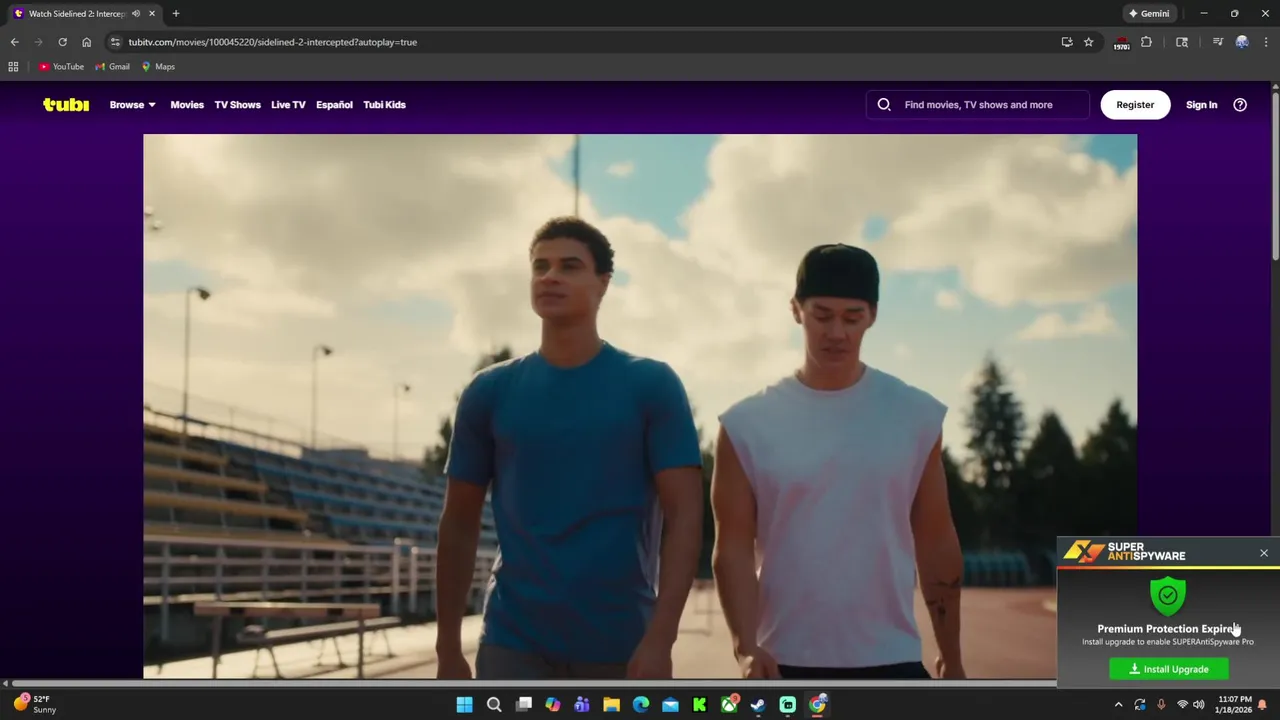This screenshot has width=1280, height=720.
Task: Open Chrome three-dot menu
Action: pyautogui.click(x=1264, y=42)
